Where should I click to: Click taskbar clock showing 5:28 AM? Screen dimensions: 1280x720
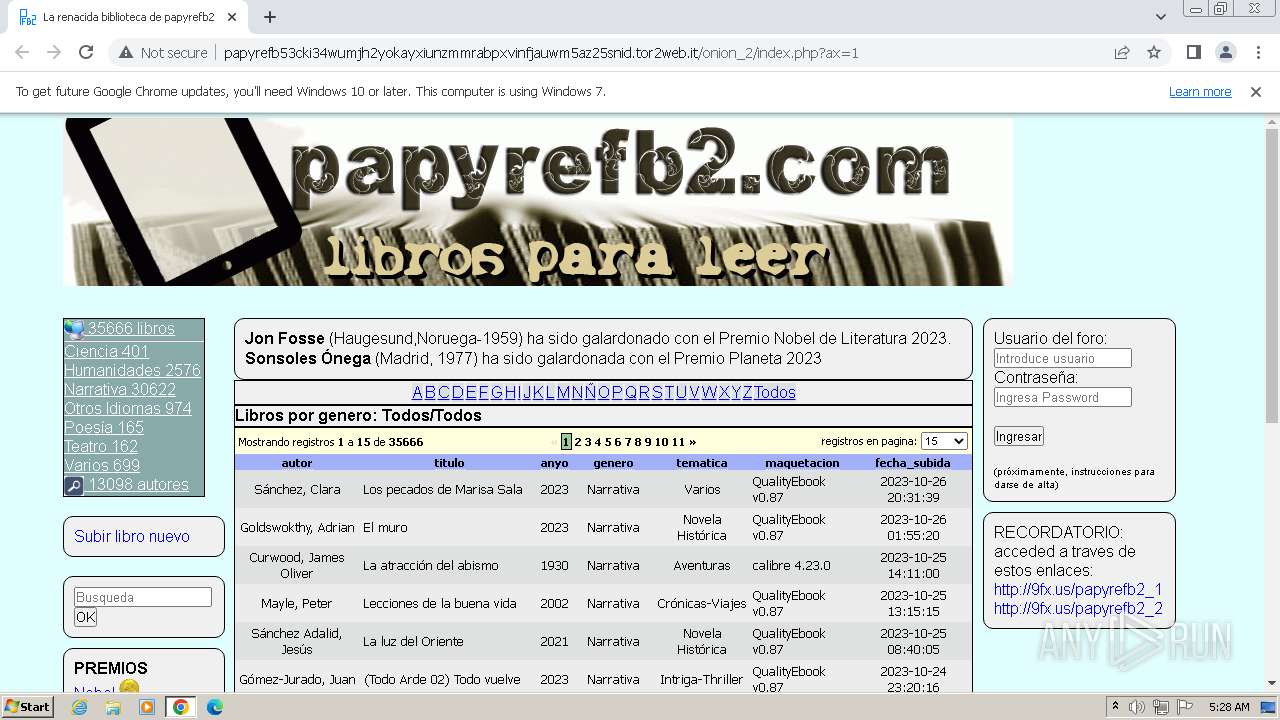pos(1229,707)
